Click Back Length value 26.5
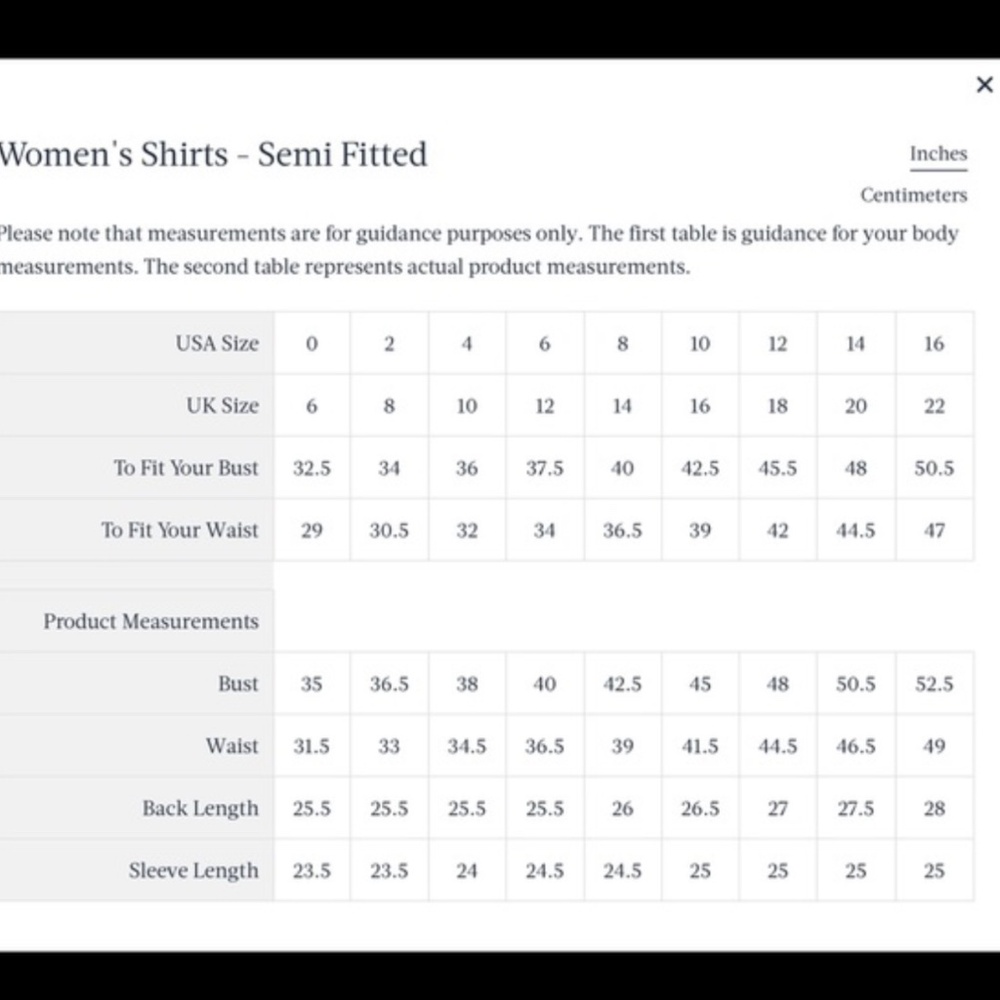 [700, 808]
